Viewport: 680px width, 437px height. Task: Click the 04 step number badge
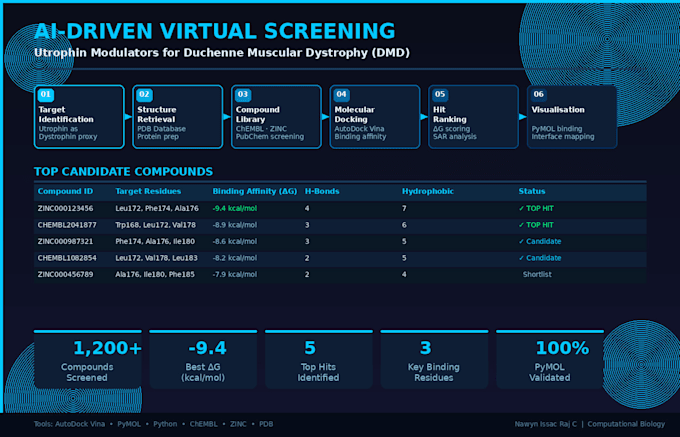click(342, 95)
